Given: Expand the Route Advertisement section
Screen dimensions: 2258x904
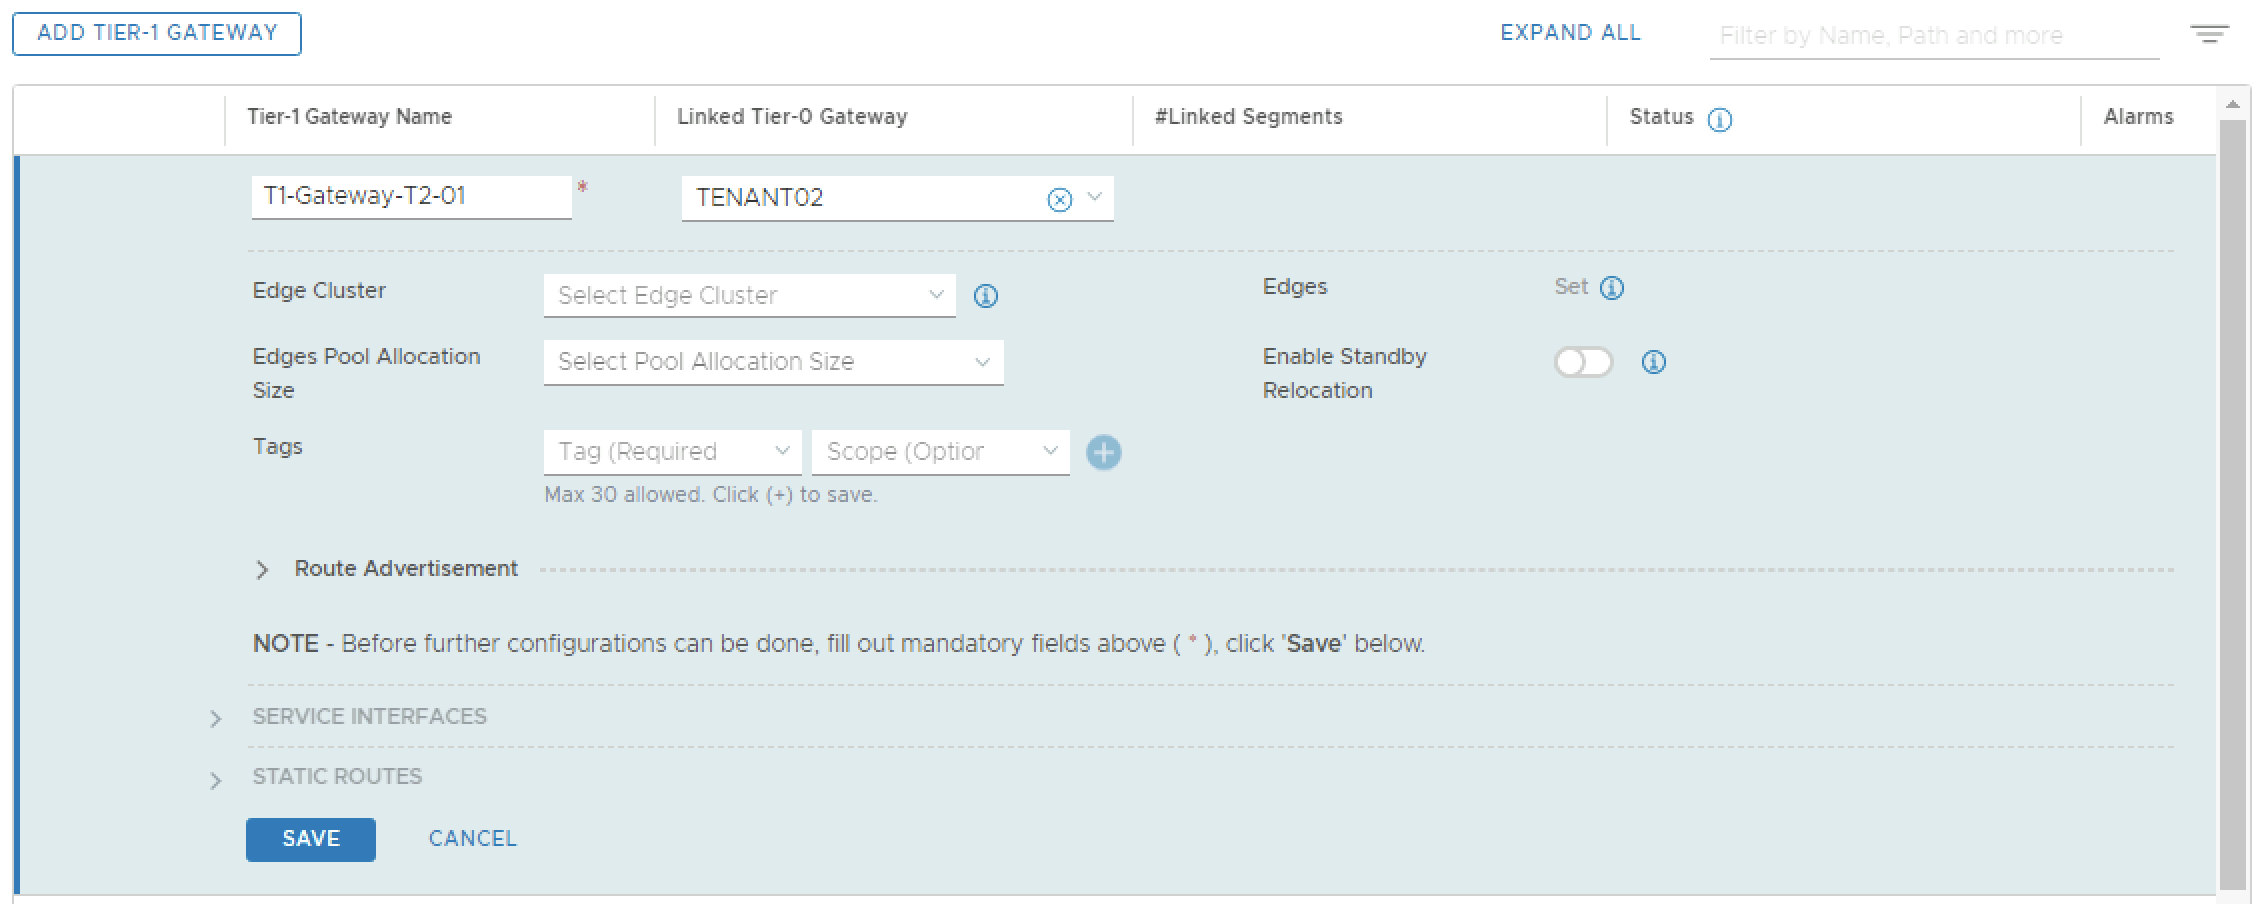Looking at the screenshot, I should pyautogui.click(x=262, y=570).
